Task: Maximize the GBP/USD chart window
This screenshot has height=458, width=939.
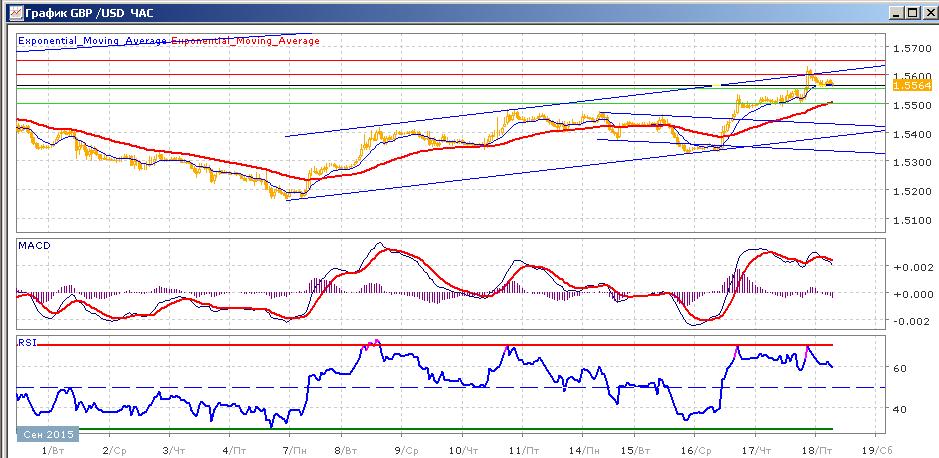Action: tap(911, 12)
